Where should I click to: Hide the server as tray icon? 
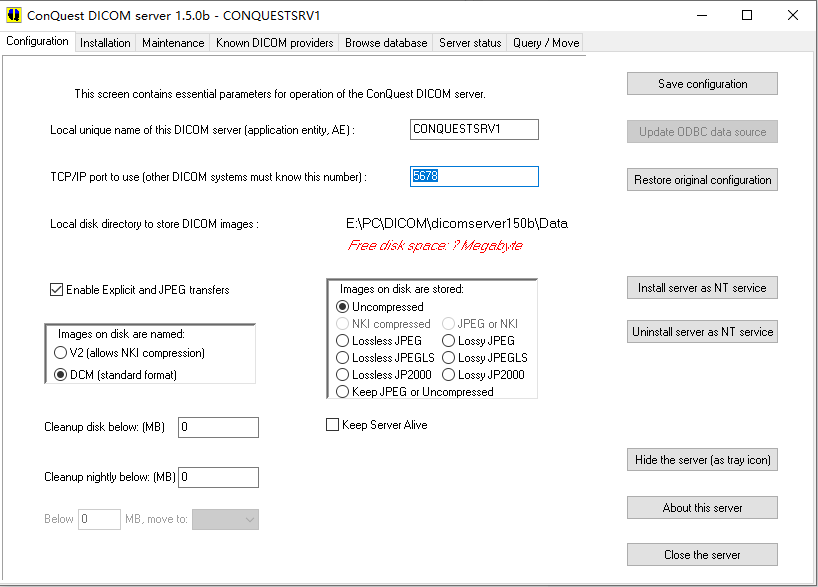coord(702,460)
